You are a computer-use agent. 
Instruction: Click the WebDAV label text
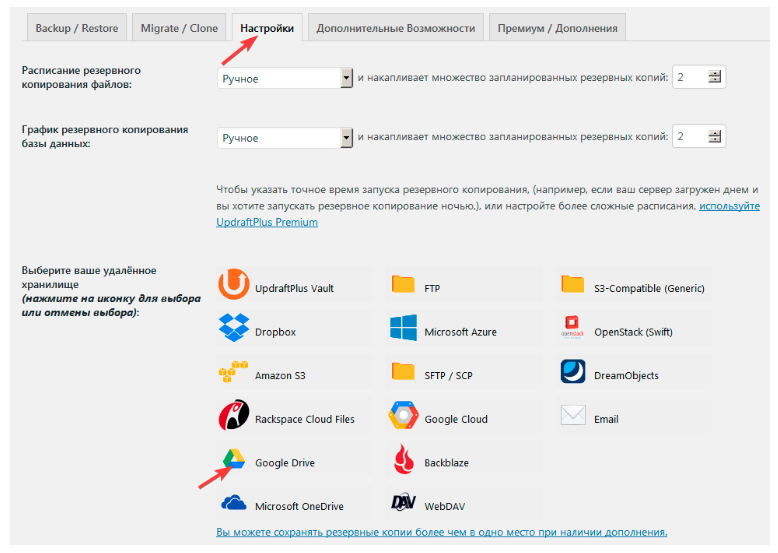point(445,506)
